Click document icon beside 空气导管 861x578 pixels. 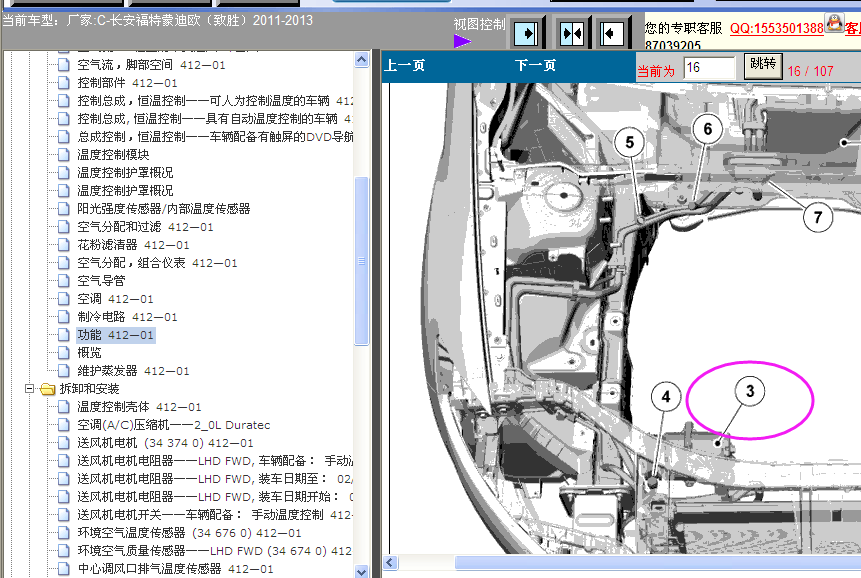point(64,281)
